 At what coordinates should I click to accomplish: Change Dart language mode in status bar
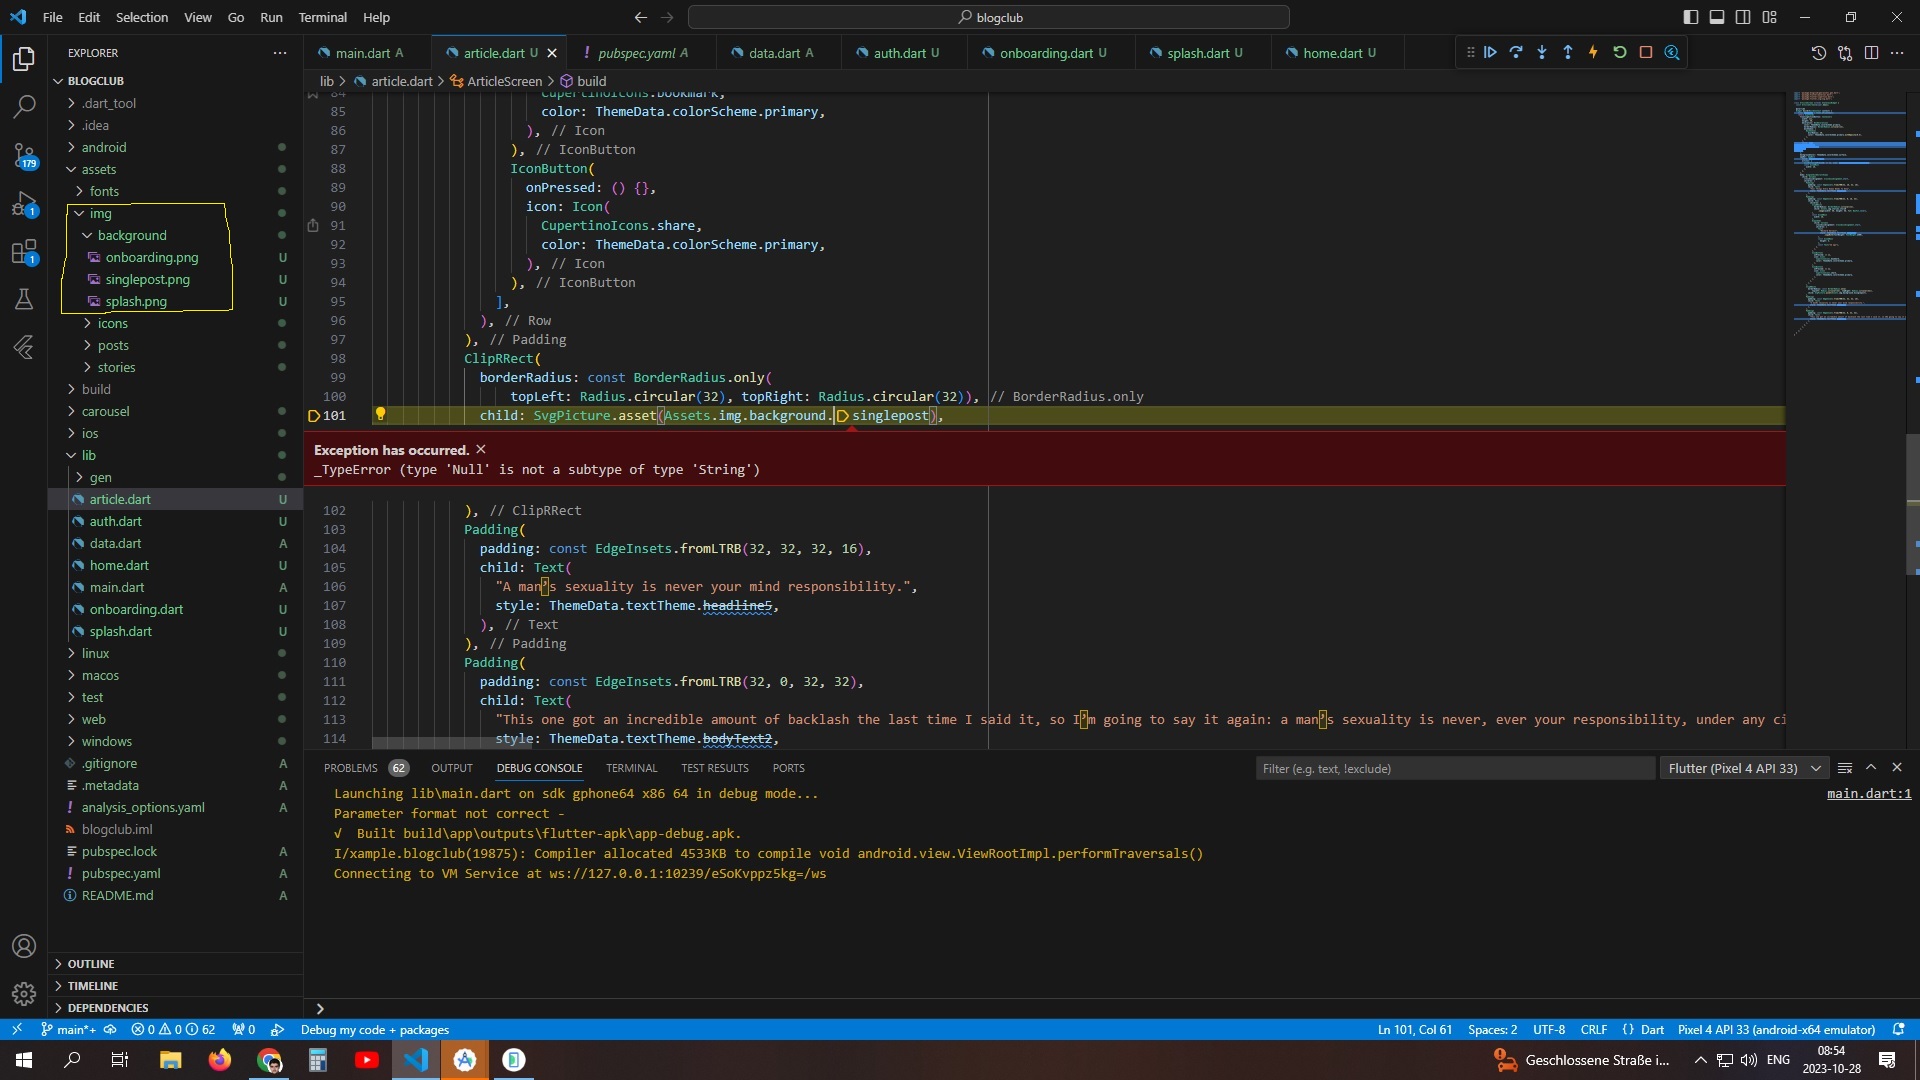(1652, 1030)
